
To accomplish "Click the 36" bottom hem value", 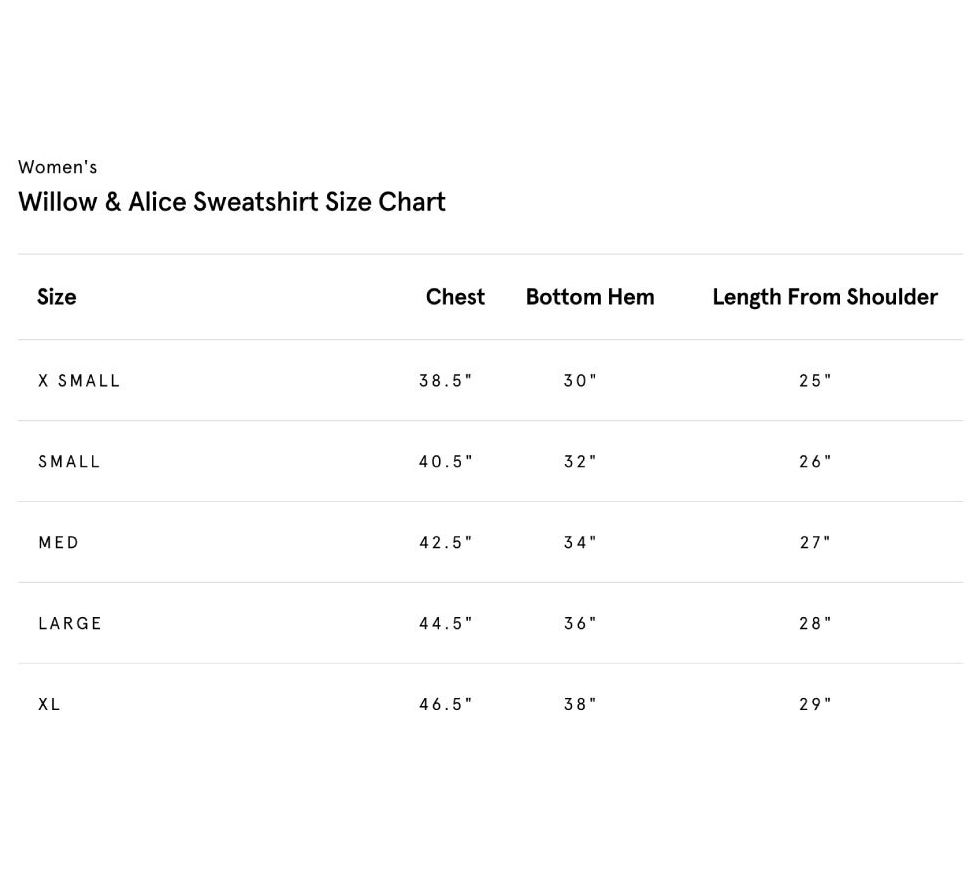I will [x=580, y=624].
